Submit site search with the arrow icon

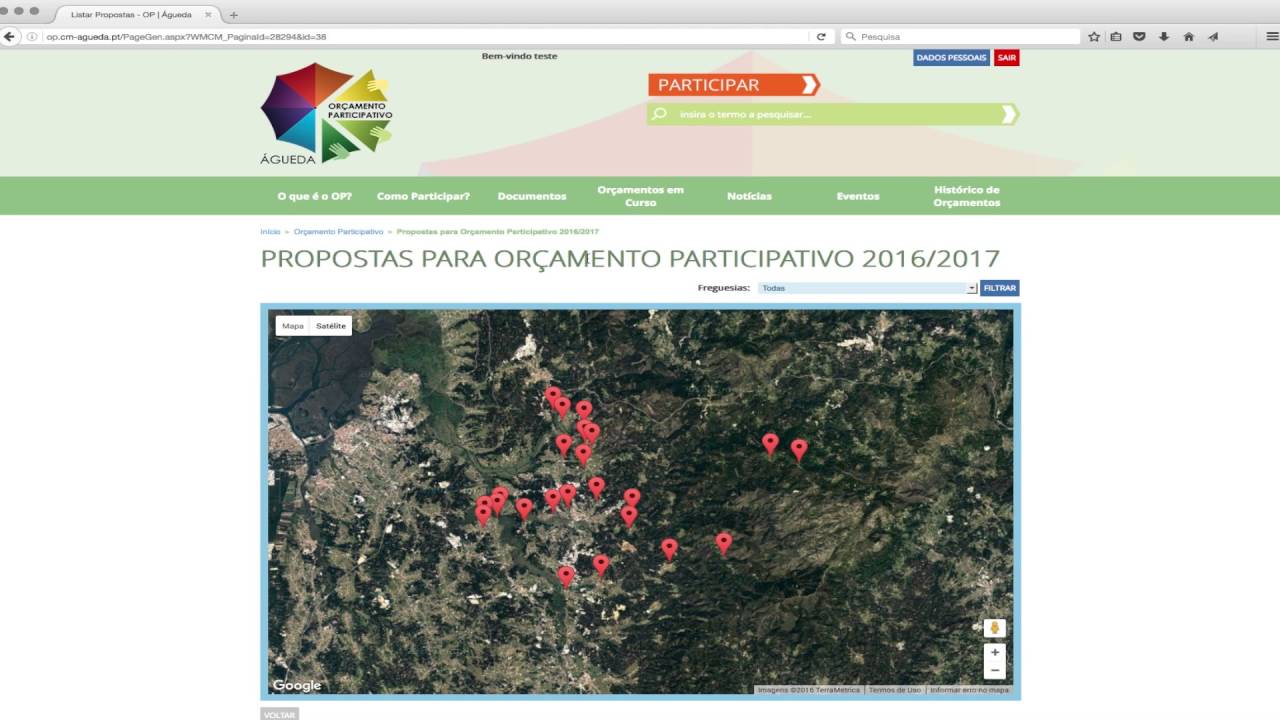1008,114
